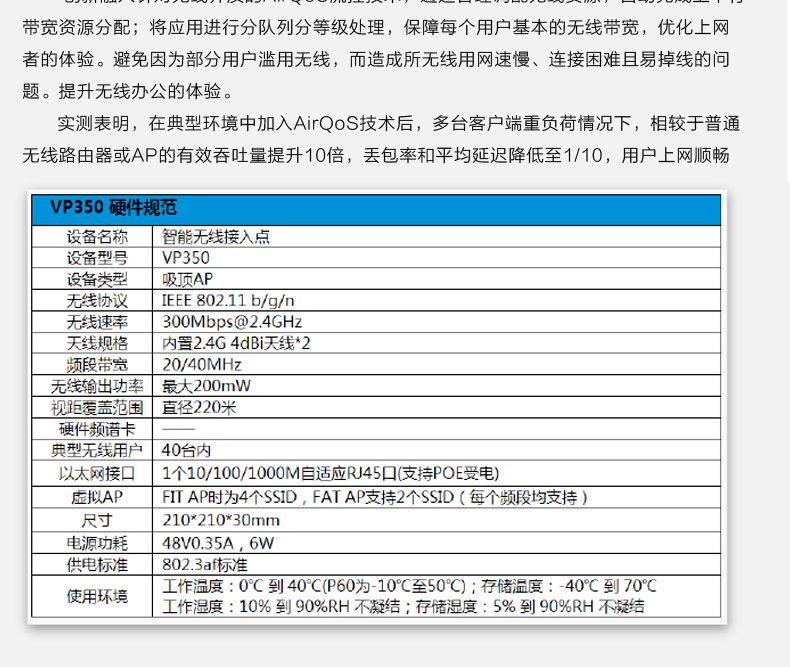
Task: Click the 20/40MHz value
Action: (202, 364)
